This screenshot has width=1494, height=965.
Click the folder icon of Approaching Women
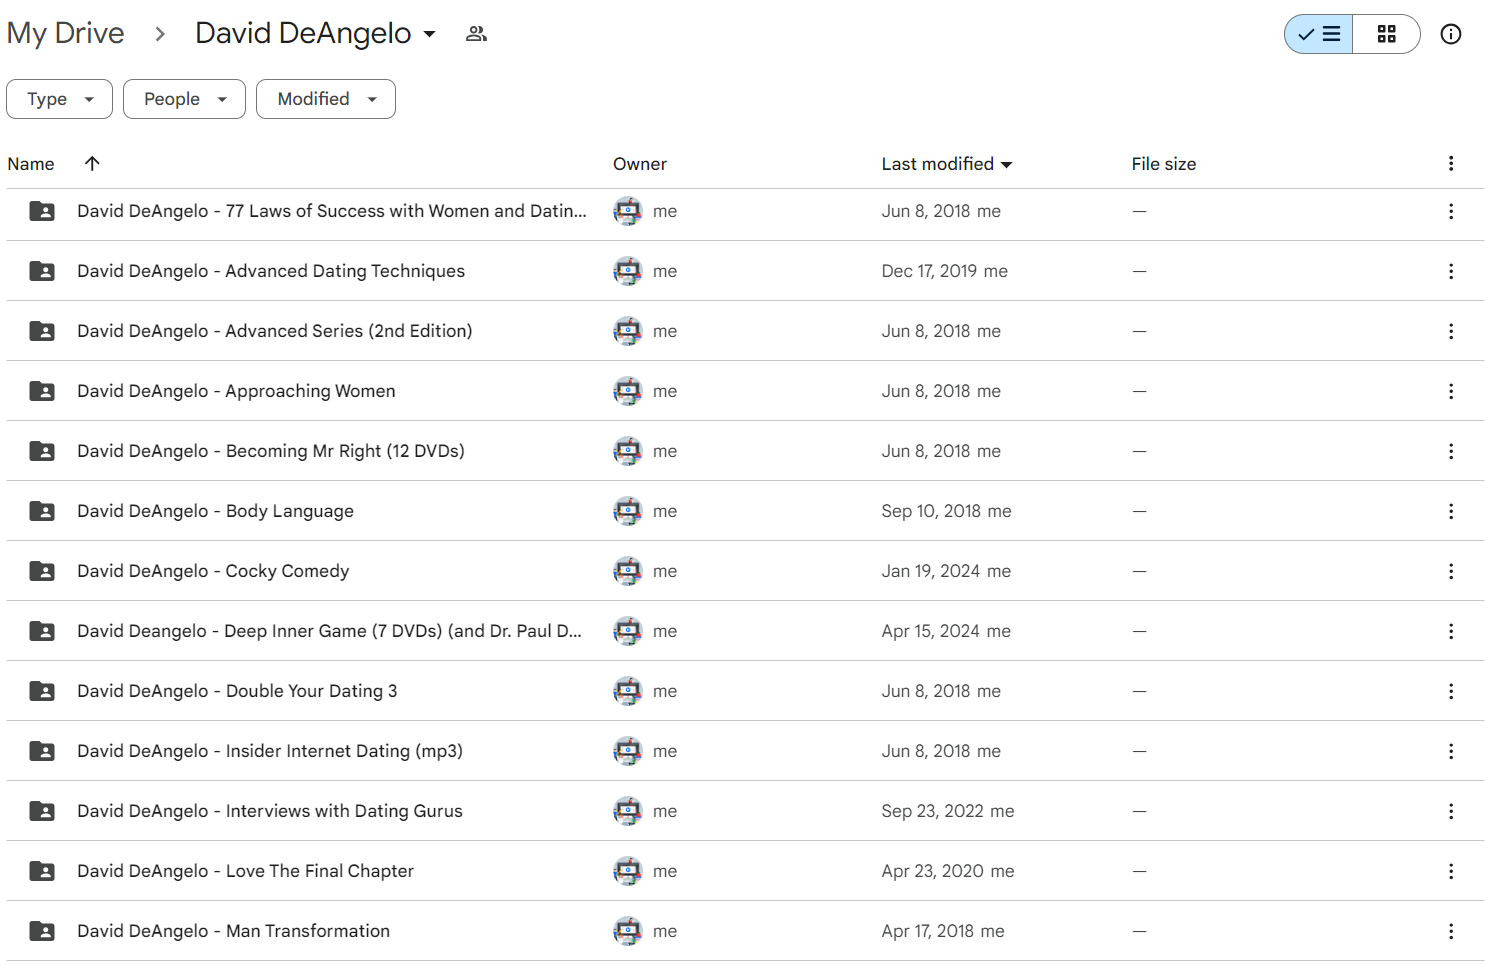(x=42, y=391)
